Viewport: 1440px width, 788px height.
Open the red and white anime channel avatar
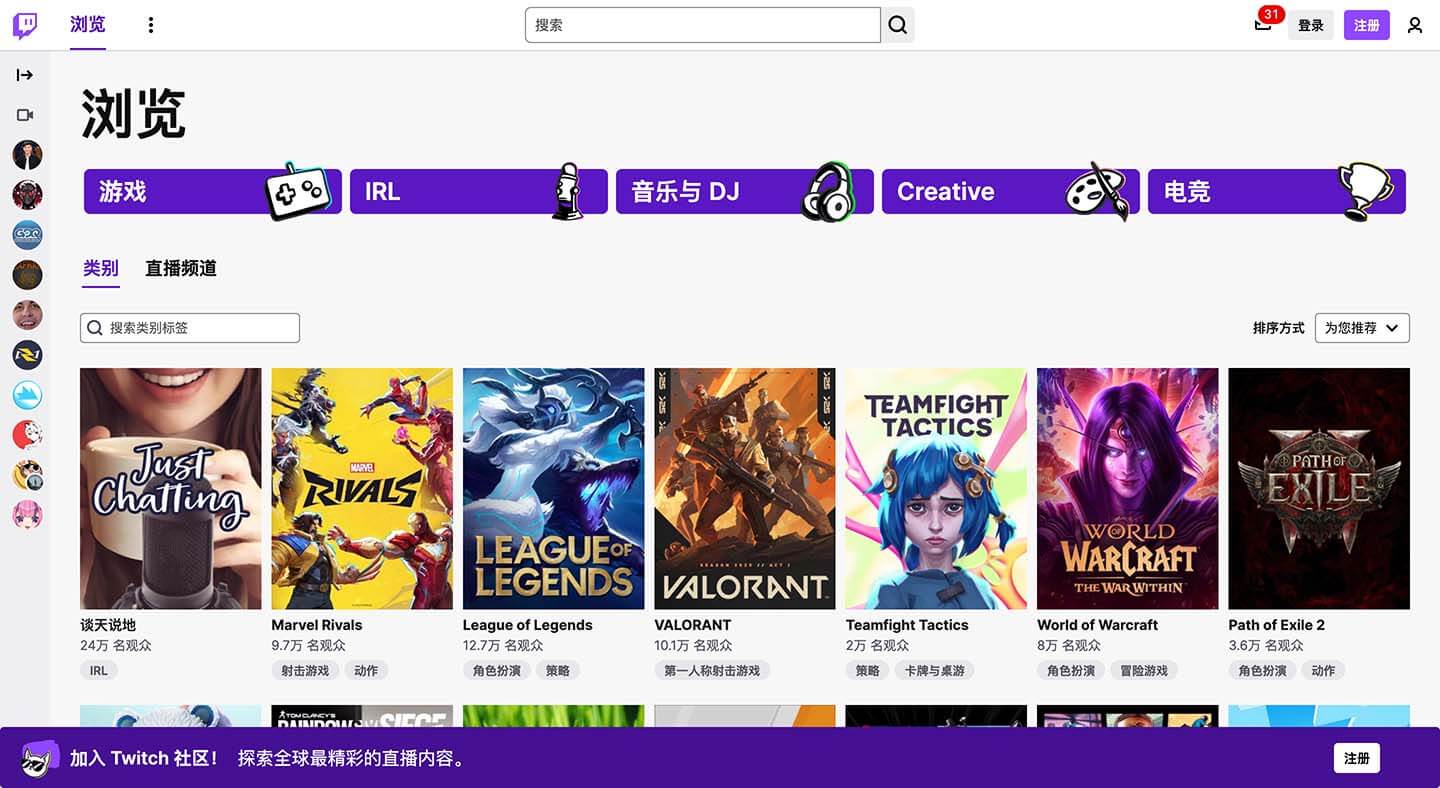pyautogui.click(x=27, y=435)
